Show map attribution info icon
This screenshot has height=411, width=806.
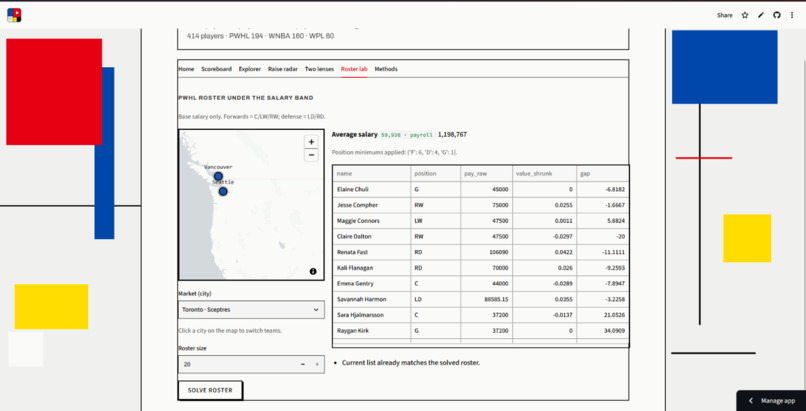pyautogui.click(x=313, y=271)
